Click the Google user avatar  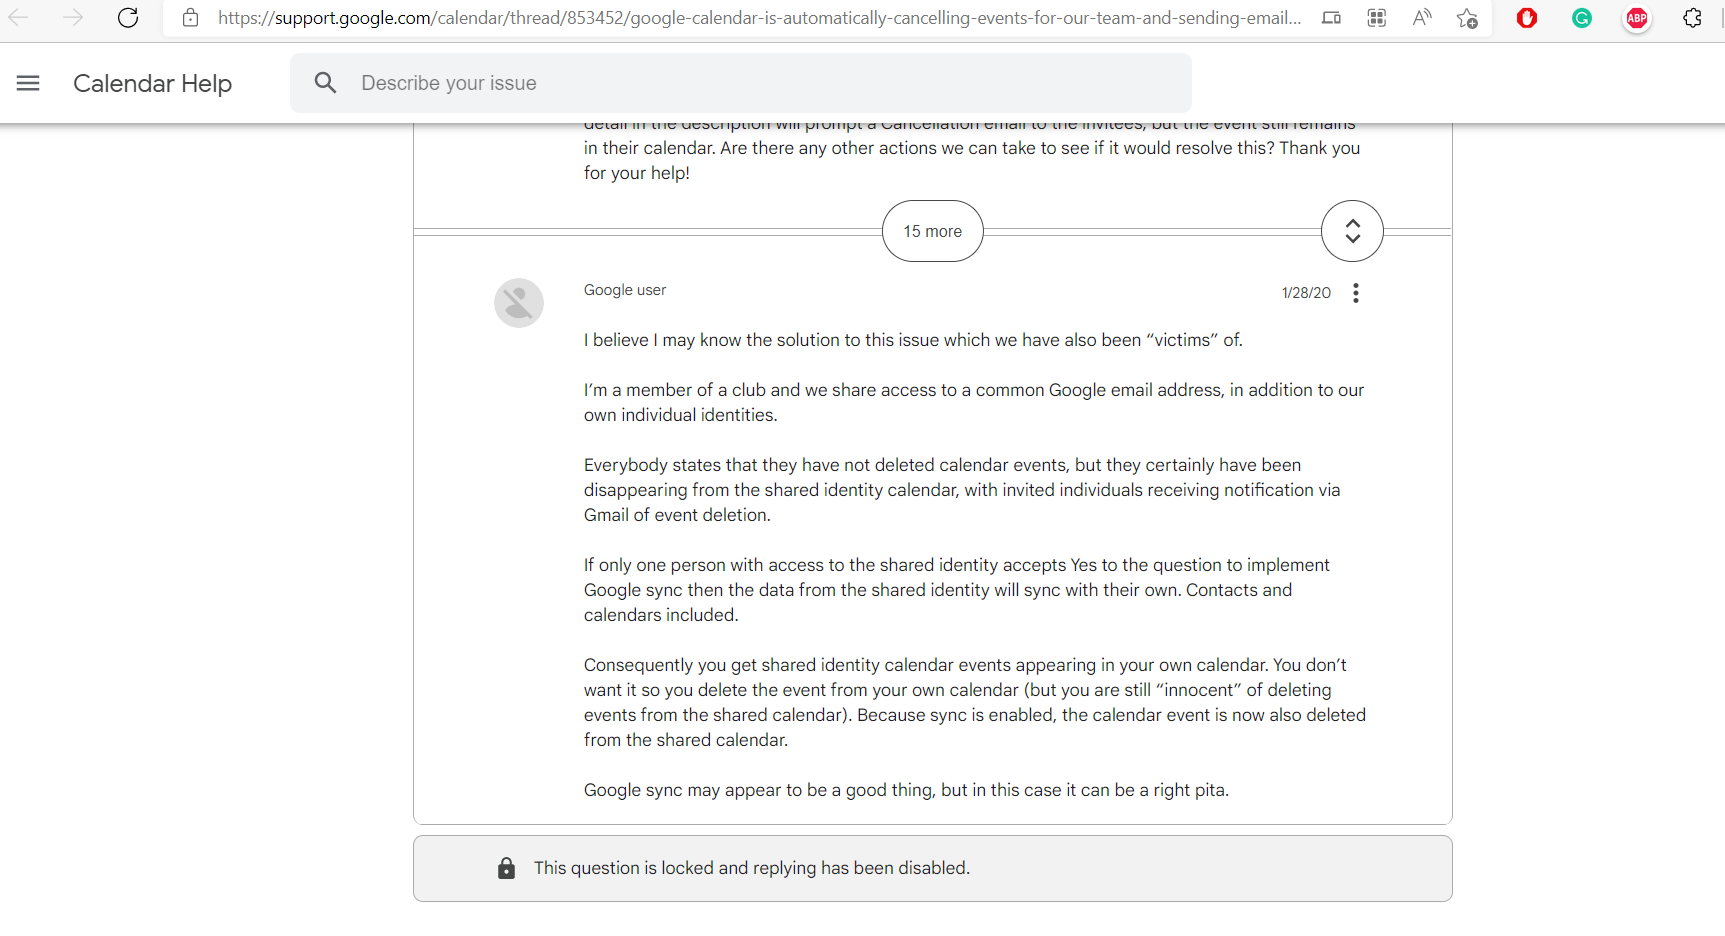coord(519,303)
